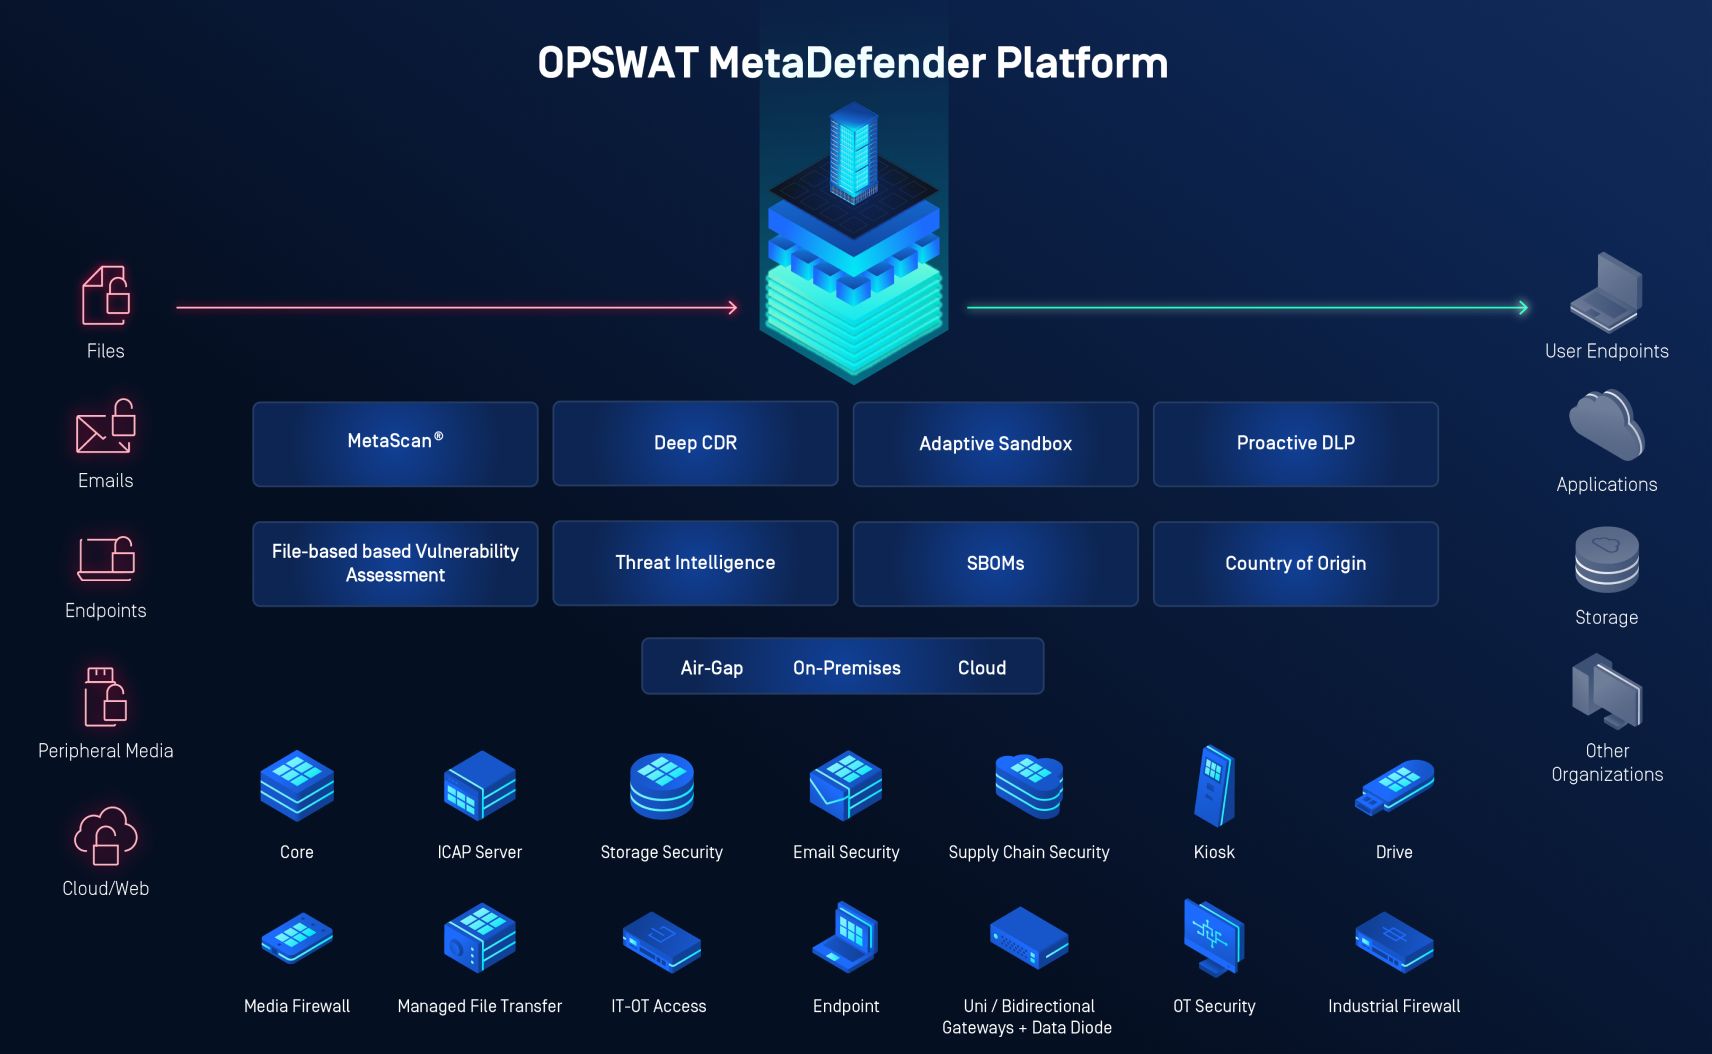
Task: Click the User Endpoints laptop icon
Action: pyautogui.click(x=1606, y=295)
